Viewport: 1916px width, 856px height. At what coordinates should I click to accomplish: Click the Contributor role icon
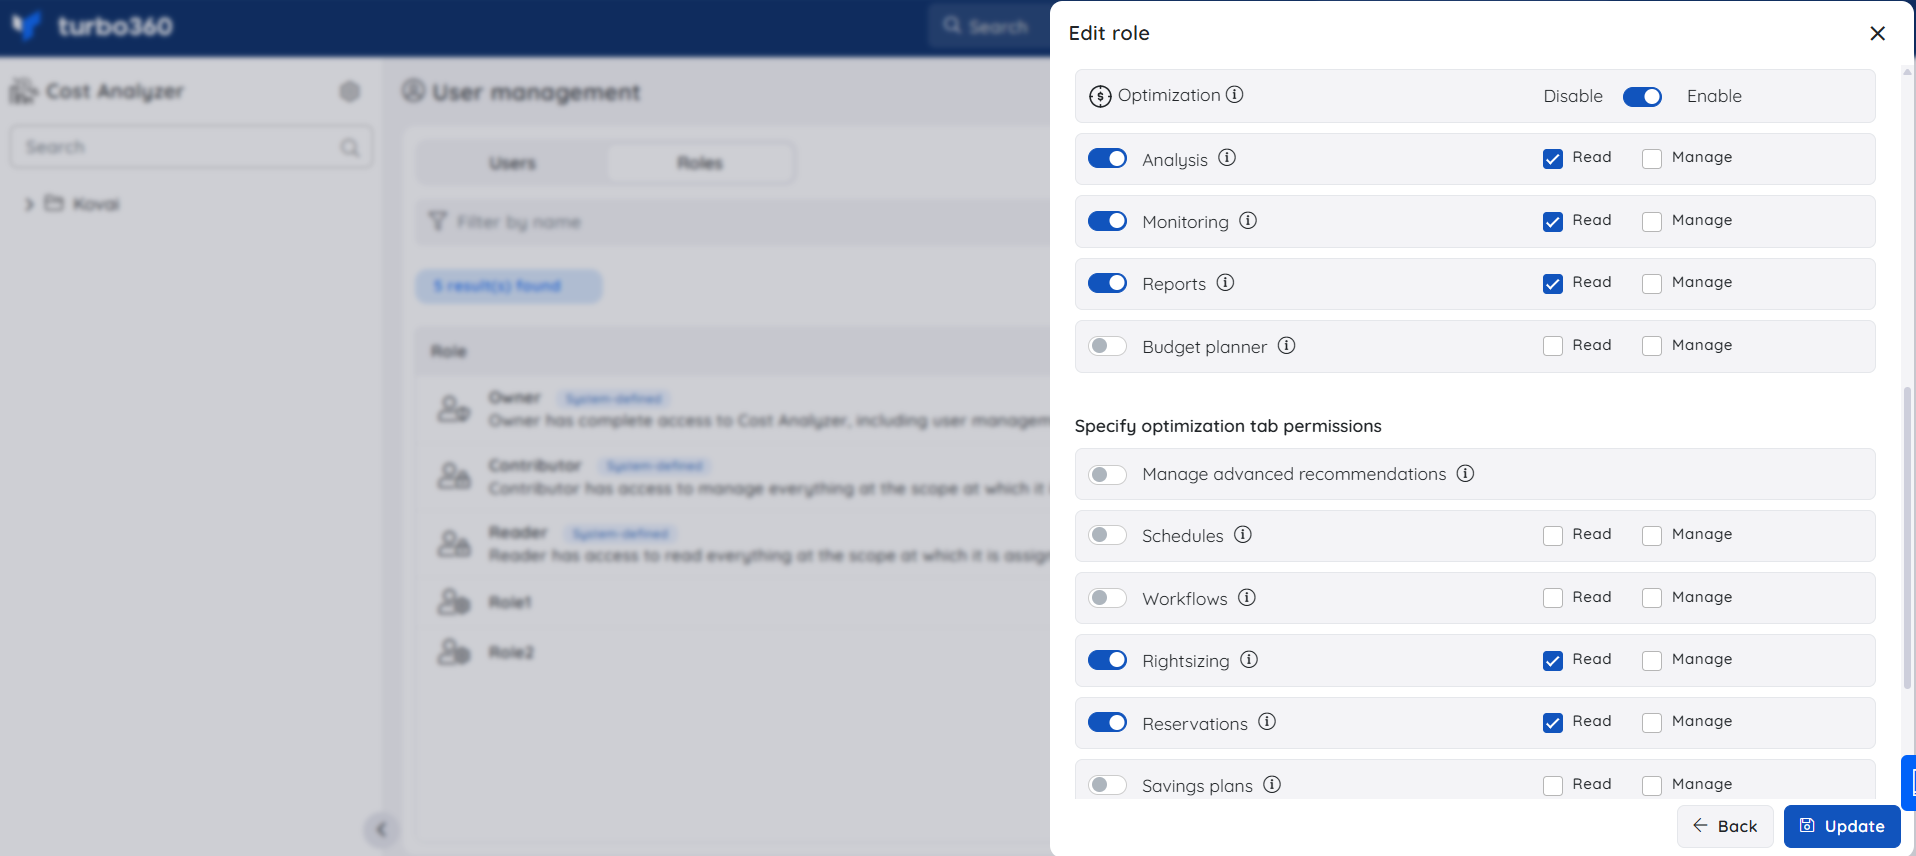click(x=454, y=476)
